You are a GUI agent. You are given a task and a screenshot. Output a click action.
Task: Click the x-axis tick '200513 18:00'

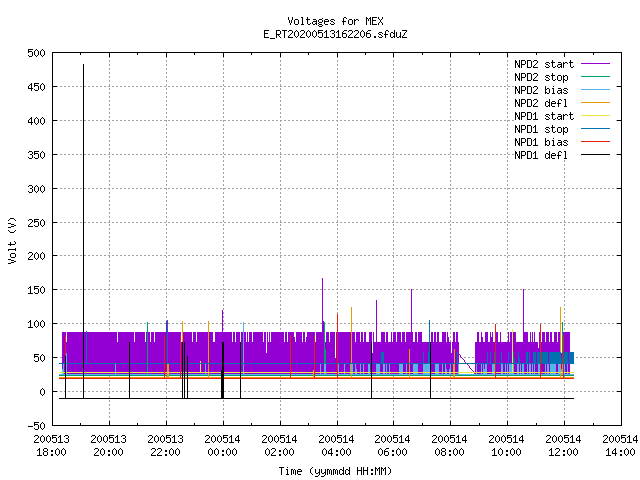click(51, 446)
